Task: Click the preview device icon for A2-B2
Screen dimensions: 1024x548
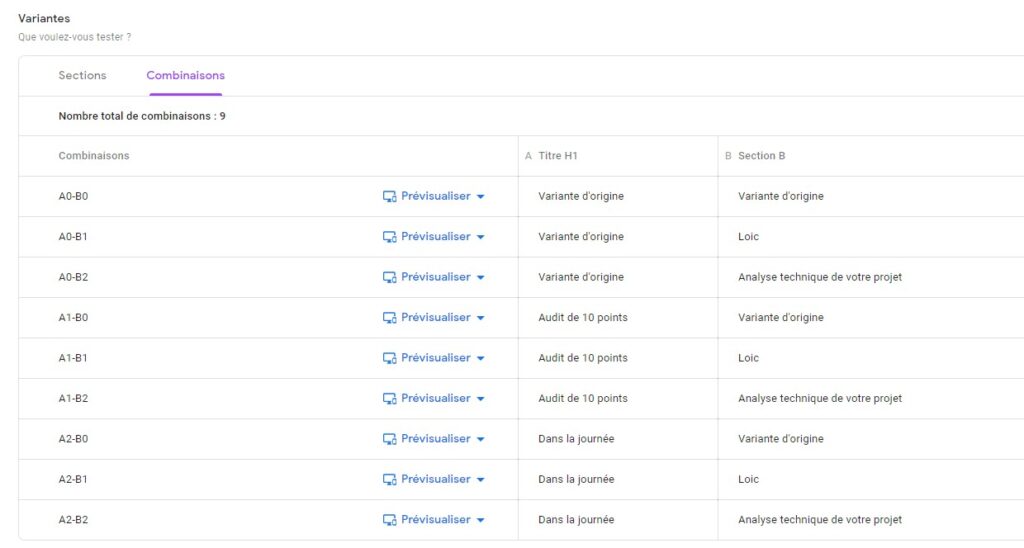Action: [x=389, y=521]
